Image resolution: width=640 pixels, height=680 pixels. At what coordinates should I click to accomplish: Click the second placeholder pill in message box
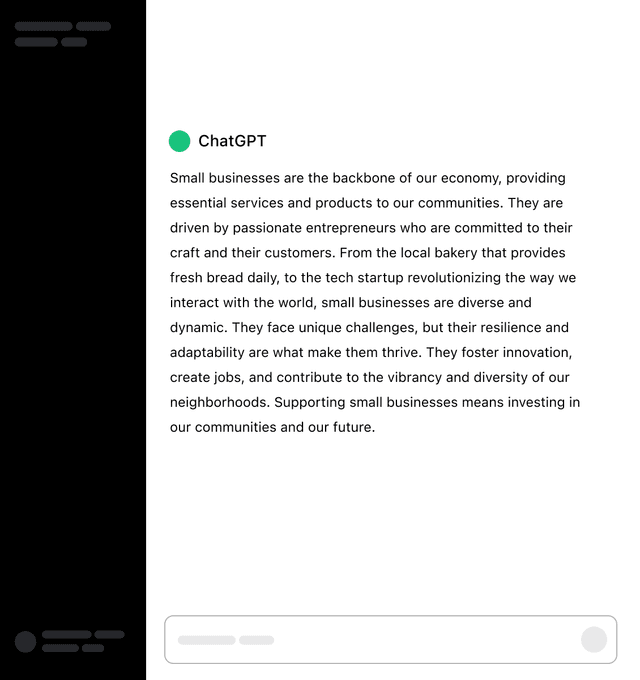click(257, 640)
